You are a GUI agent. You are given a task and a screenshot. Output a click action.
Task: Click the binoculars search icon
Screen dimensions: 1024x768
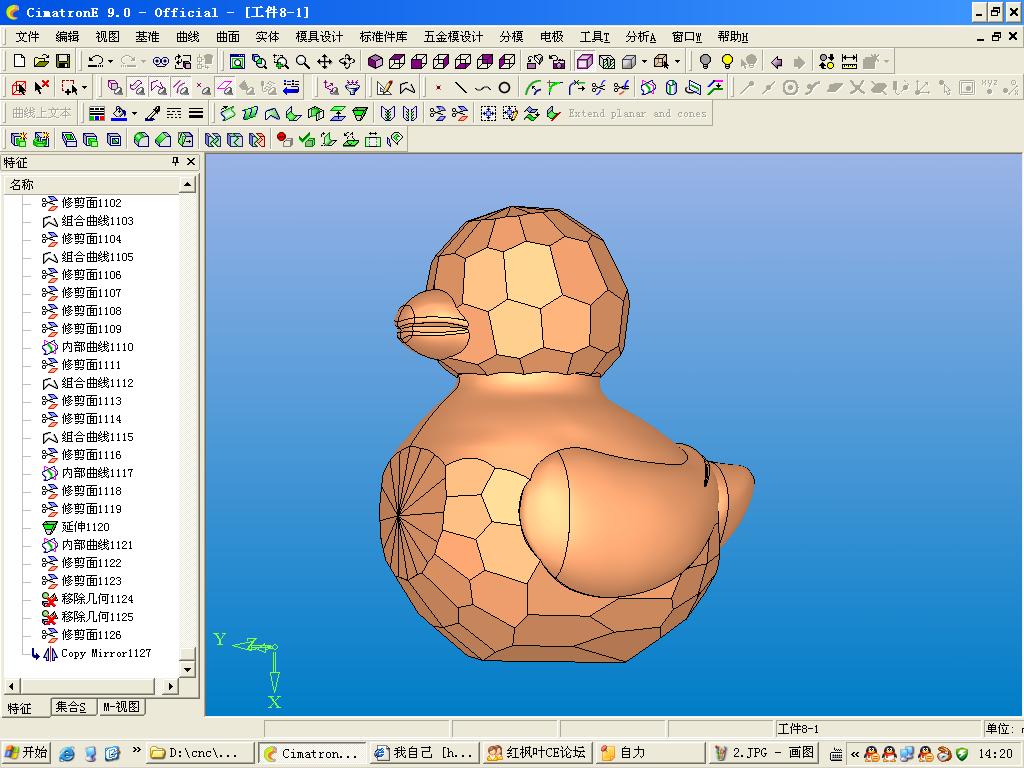161,61
